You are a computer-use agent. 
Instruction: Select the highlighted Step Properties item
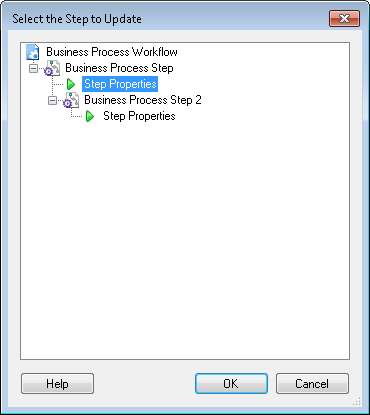pyautogui.click(x=120, y=84)
